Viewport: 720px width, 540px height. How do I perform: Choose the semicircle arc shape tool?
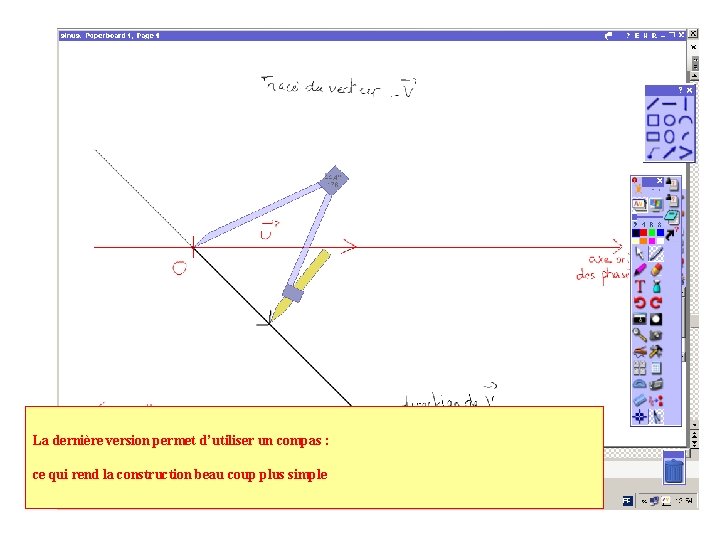tap(686, 120)
